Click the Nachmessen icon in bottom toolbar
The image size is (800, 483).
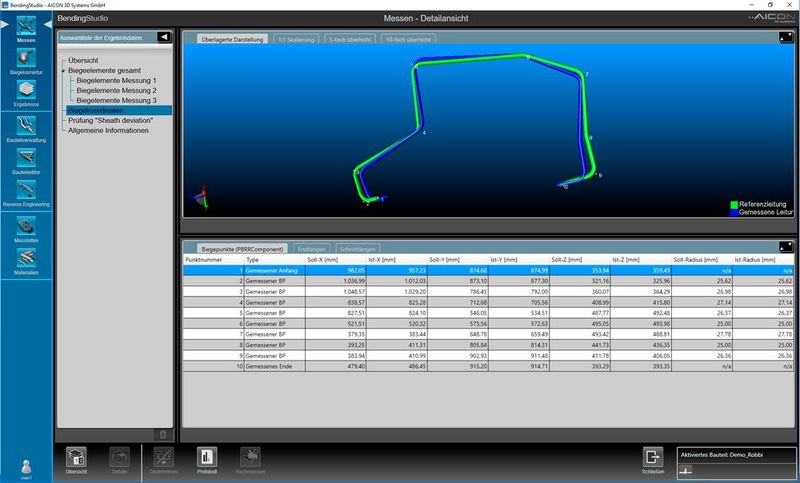250,457
